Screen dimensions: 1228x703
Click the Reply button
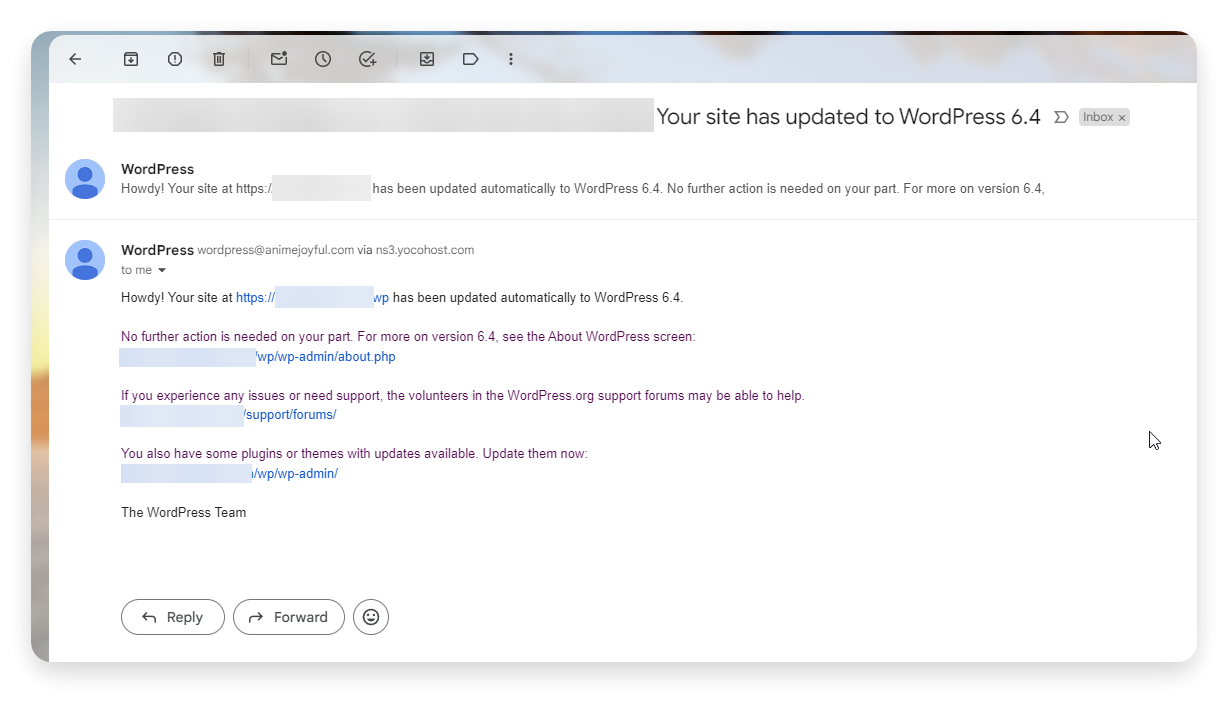coord(172,617)
